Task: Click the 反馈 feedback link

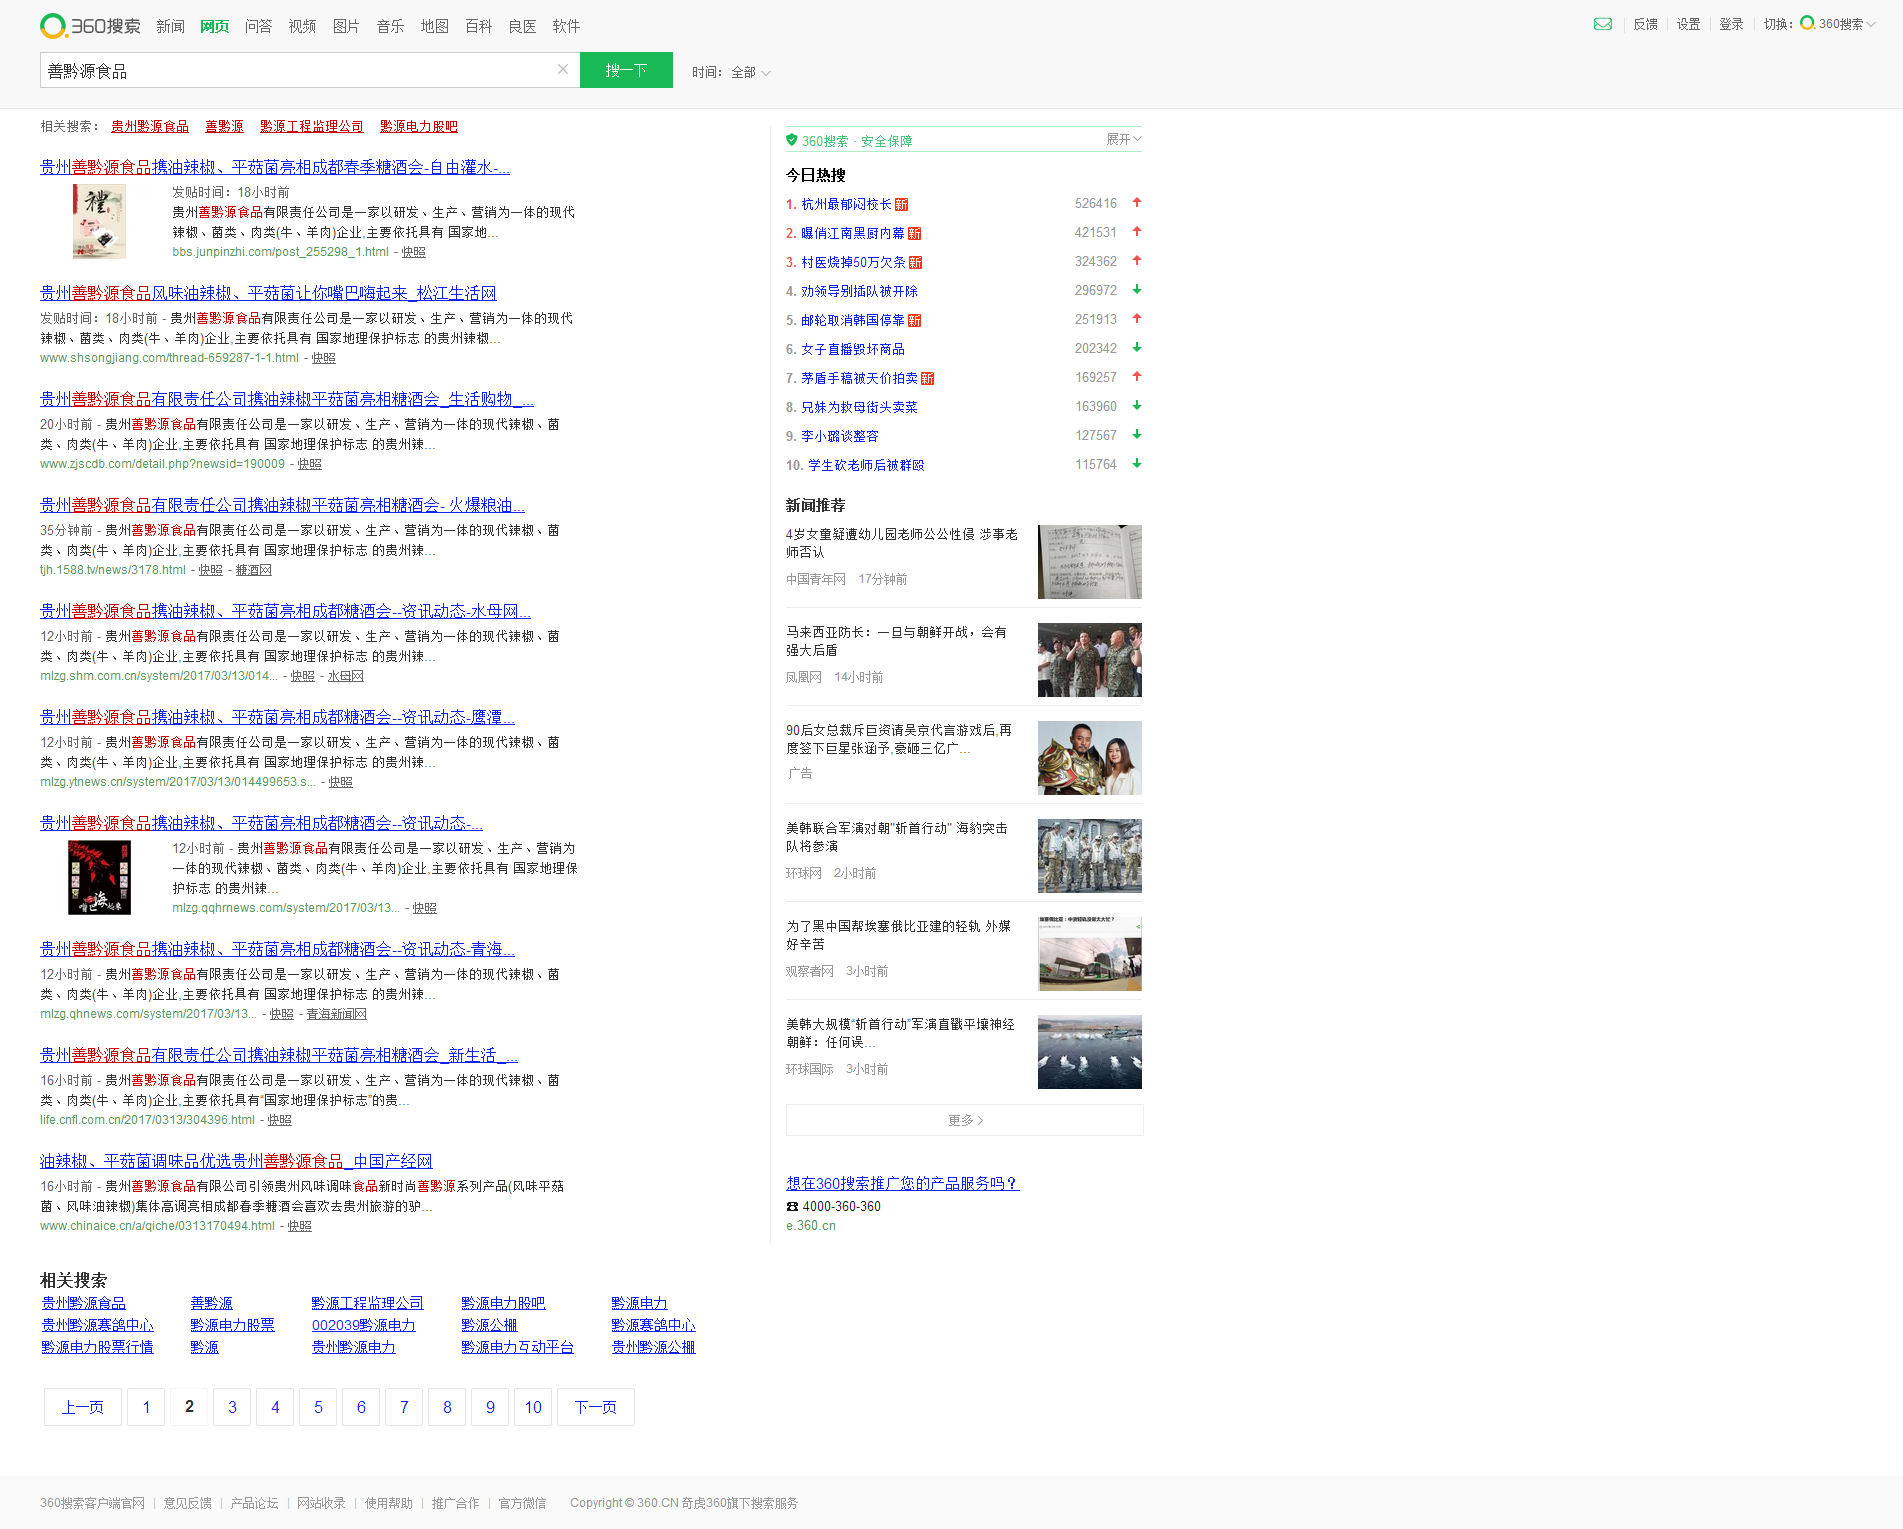Action: (x=1645, y=24)
